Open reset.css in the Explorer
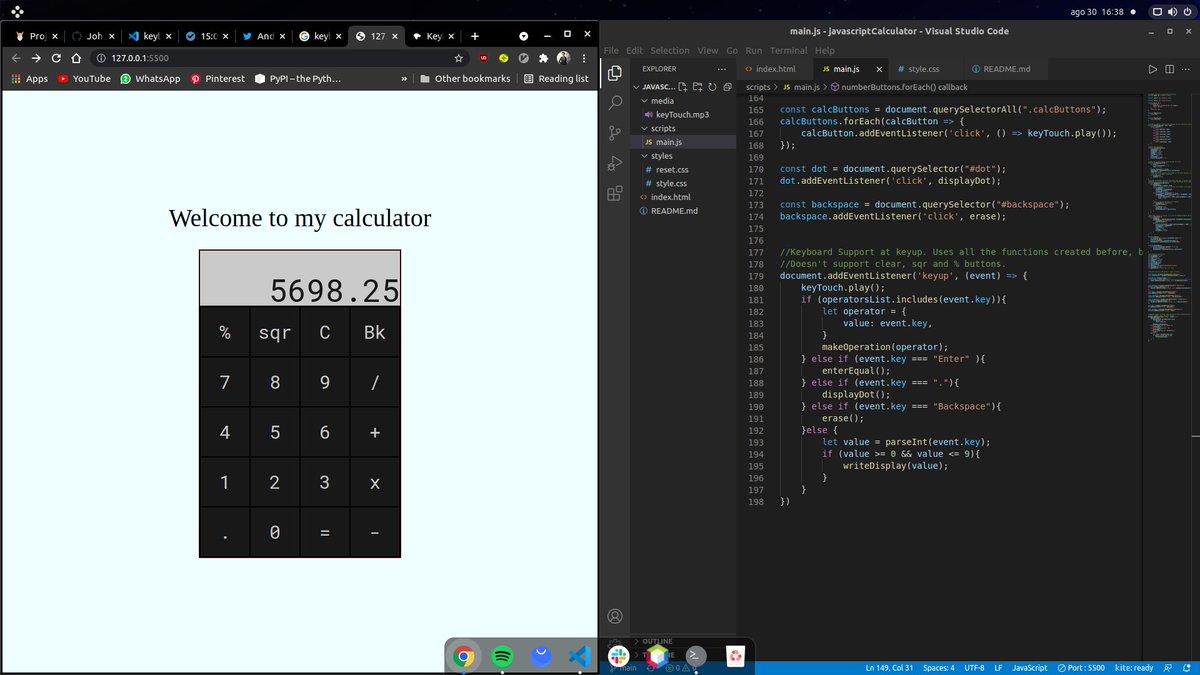Viewport: 1200px width, 675px height. tap(671, 170)
